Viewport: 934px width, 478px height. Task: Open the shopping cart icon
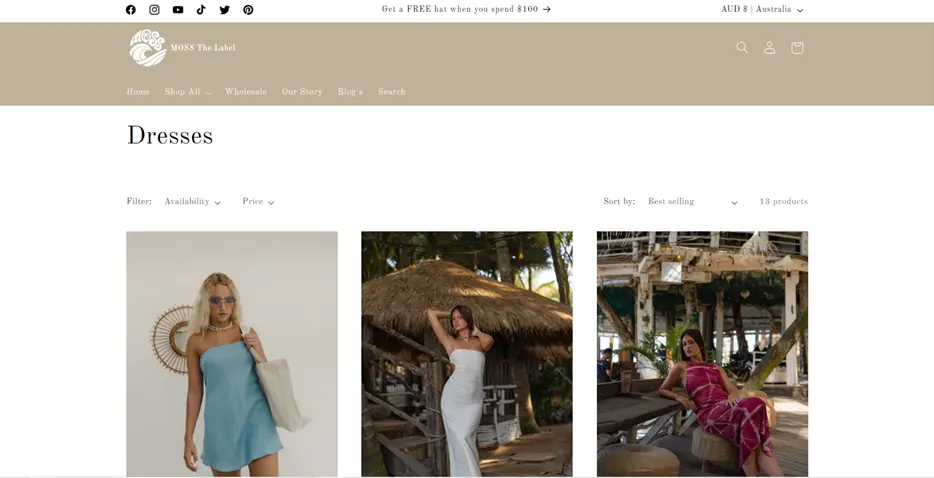[x=797, y=48]
